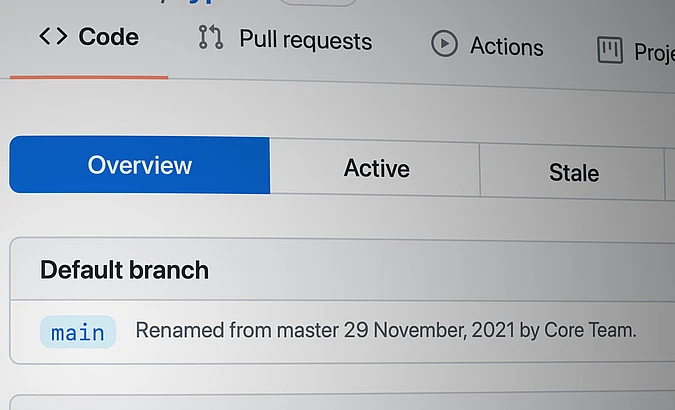The height and width of the screenshot is (410, 675).
Task: Select the Overview branches filter
Action: [x=139, y=165]
